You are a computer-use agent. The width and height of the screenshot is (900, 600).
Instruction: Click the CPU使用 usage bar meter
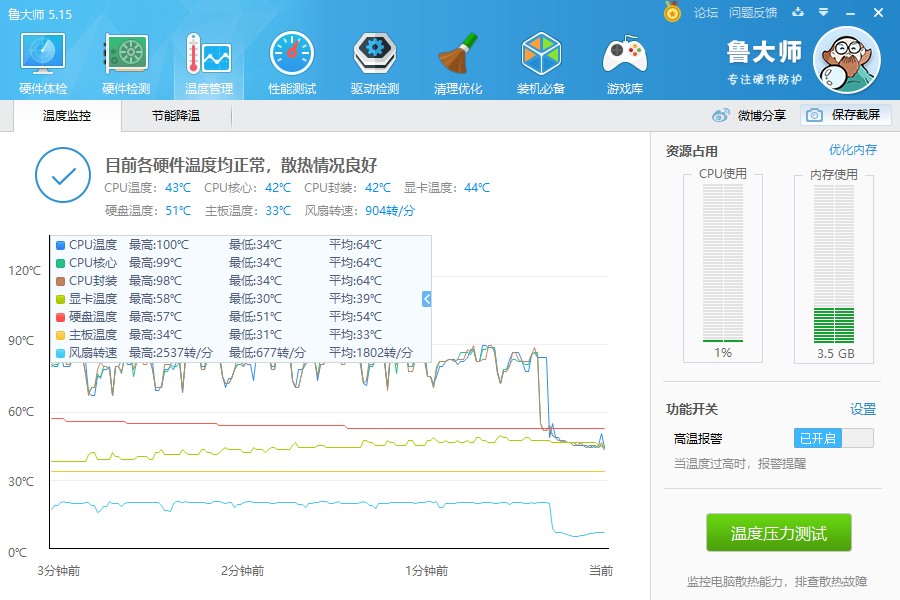click(x=723, y=264)
